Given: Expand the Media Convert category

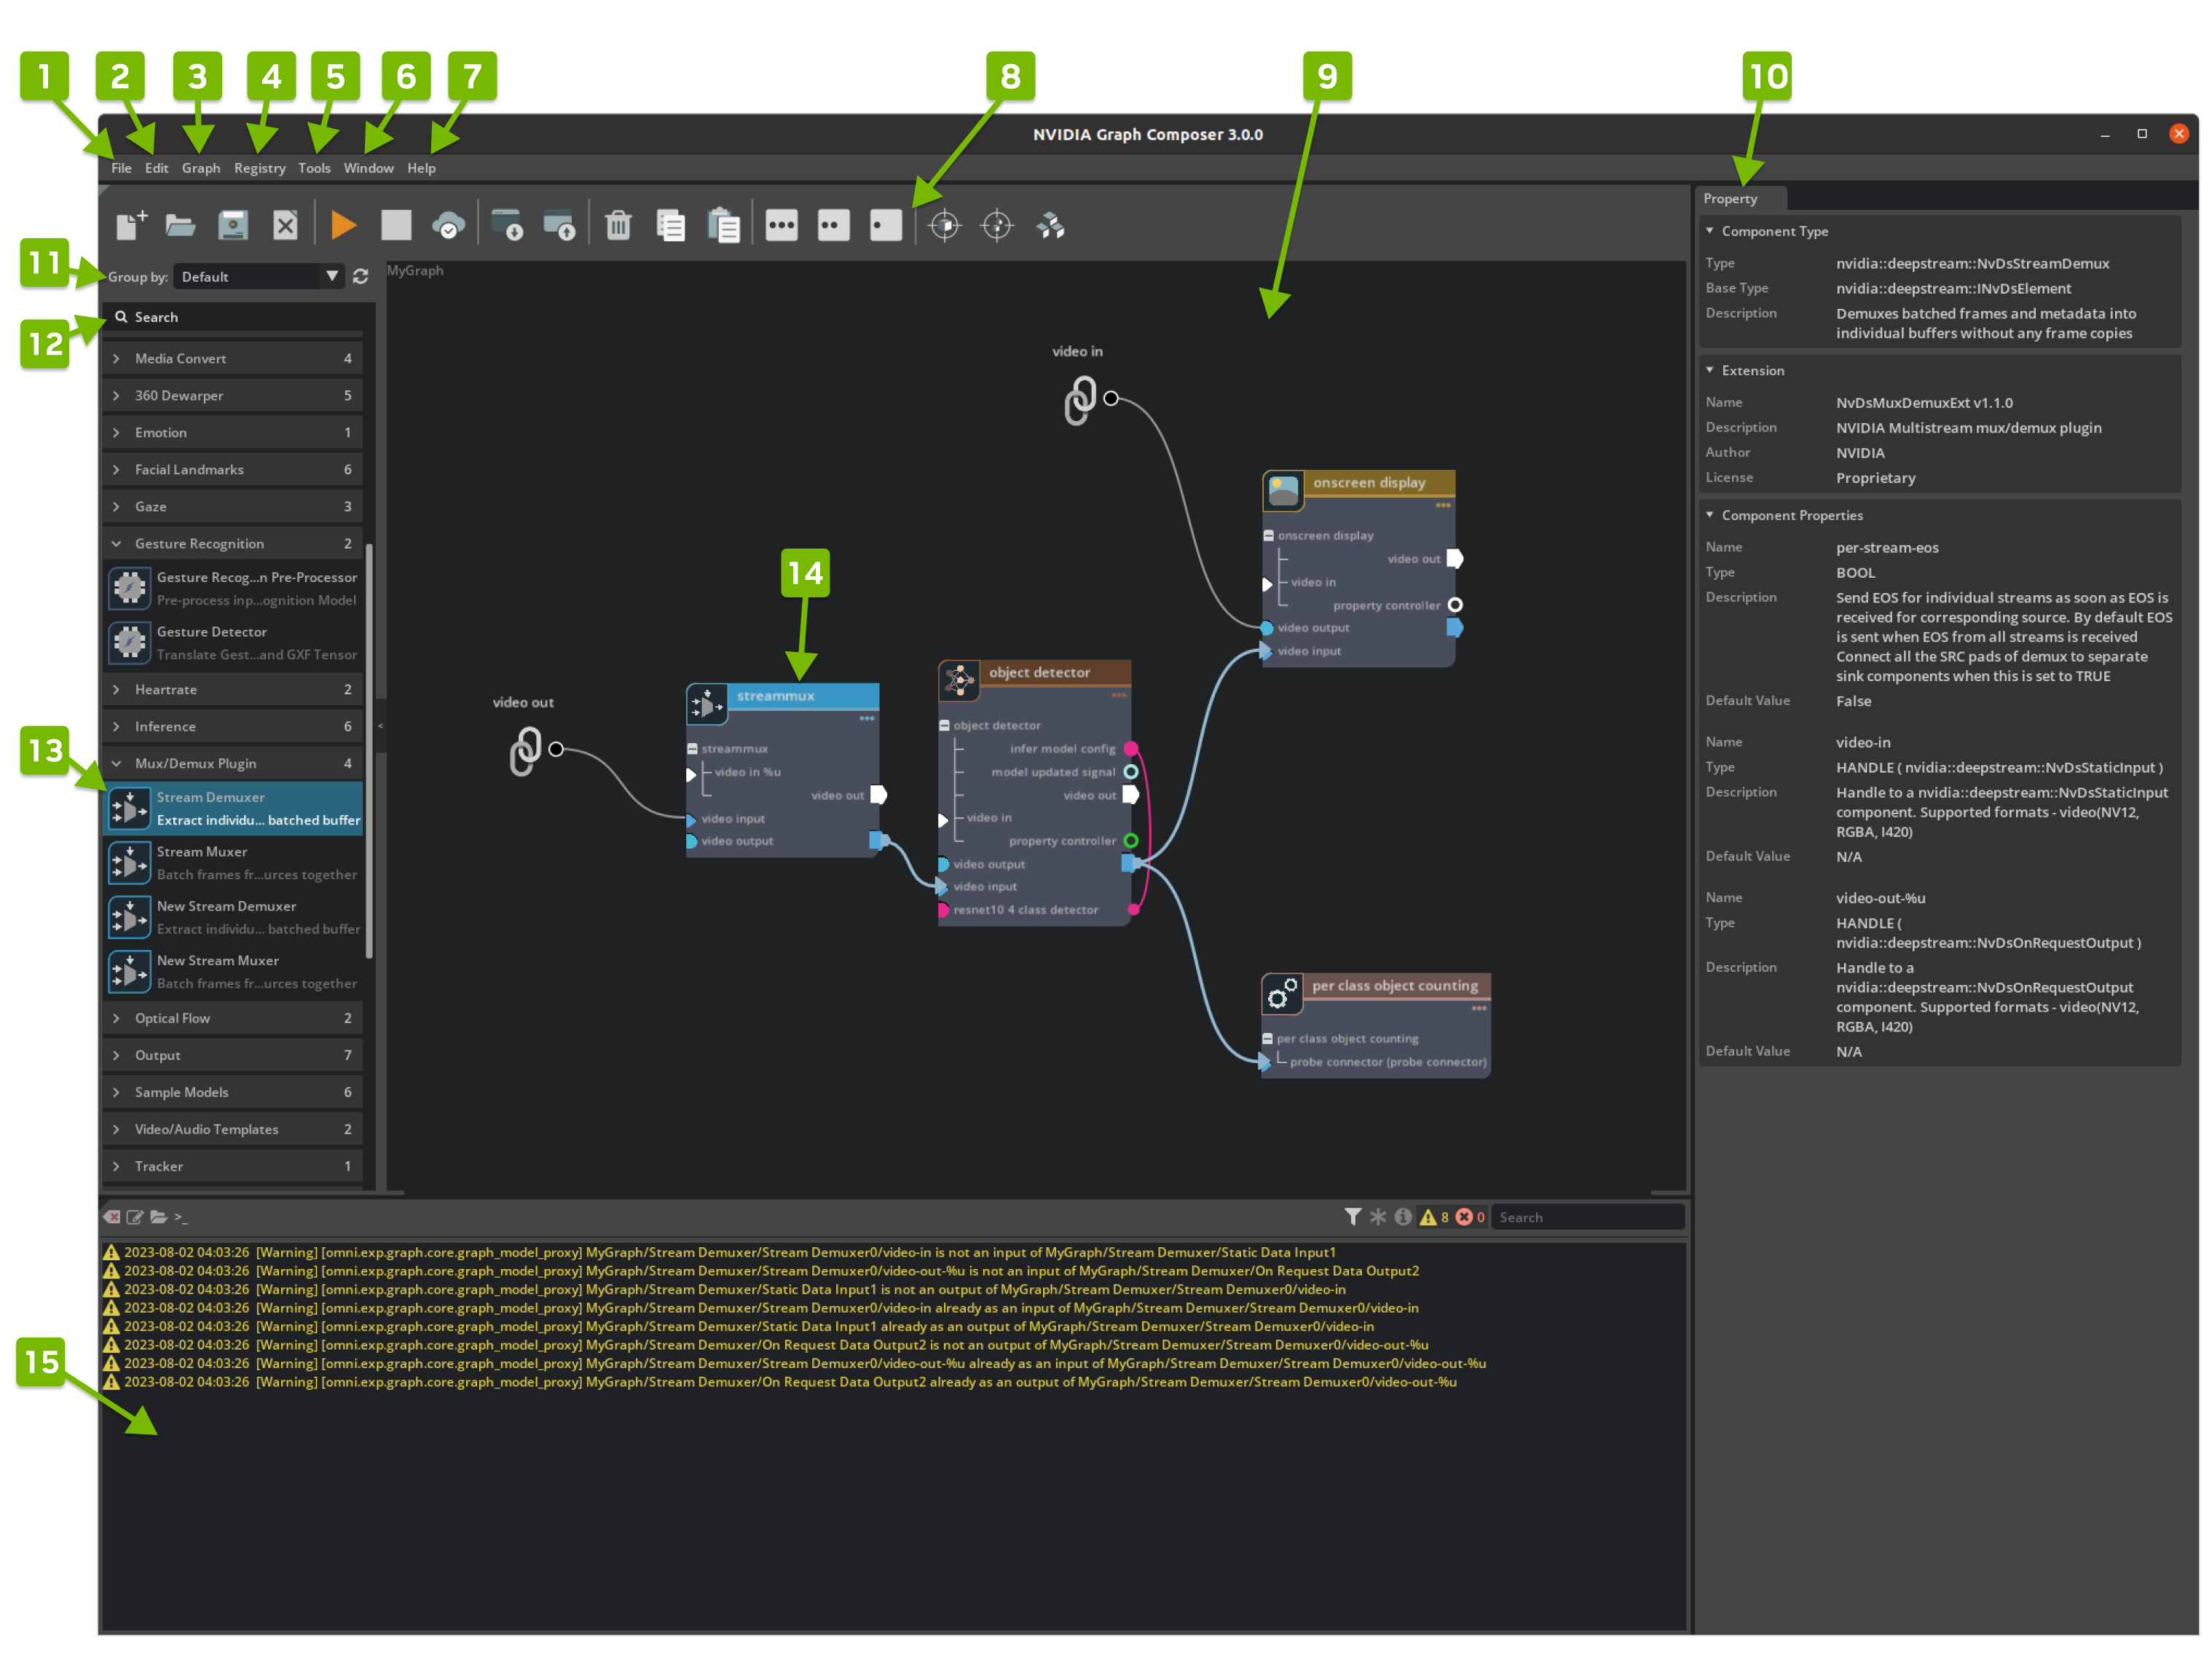Looking at the screenshot, I should (x=232, y=358).
